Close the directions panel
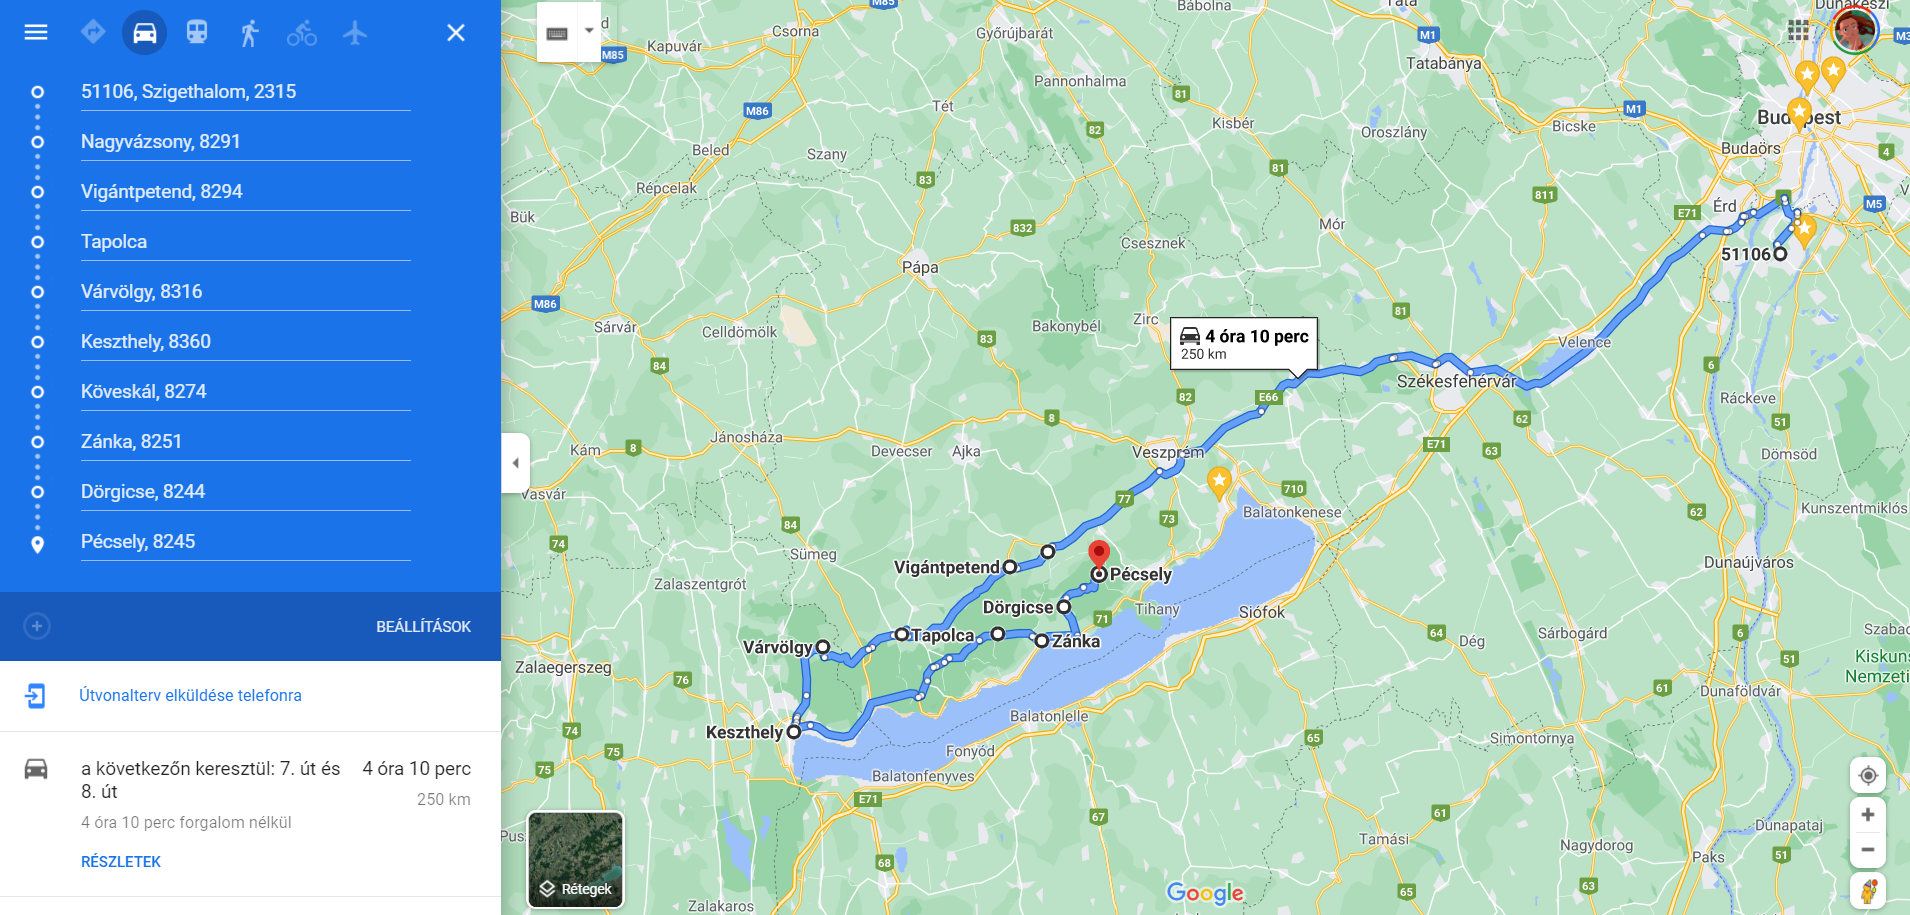The width and height of the screenshot is (1910, 915). tap(456, 33)
